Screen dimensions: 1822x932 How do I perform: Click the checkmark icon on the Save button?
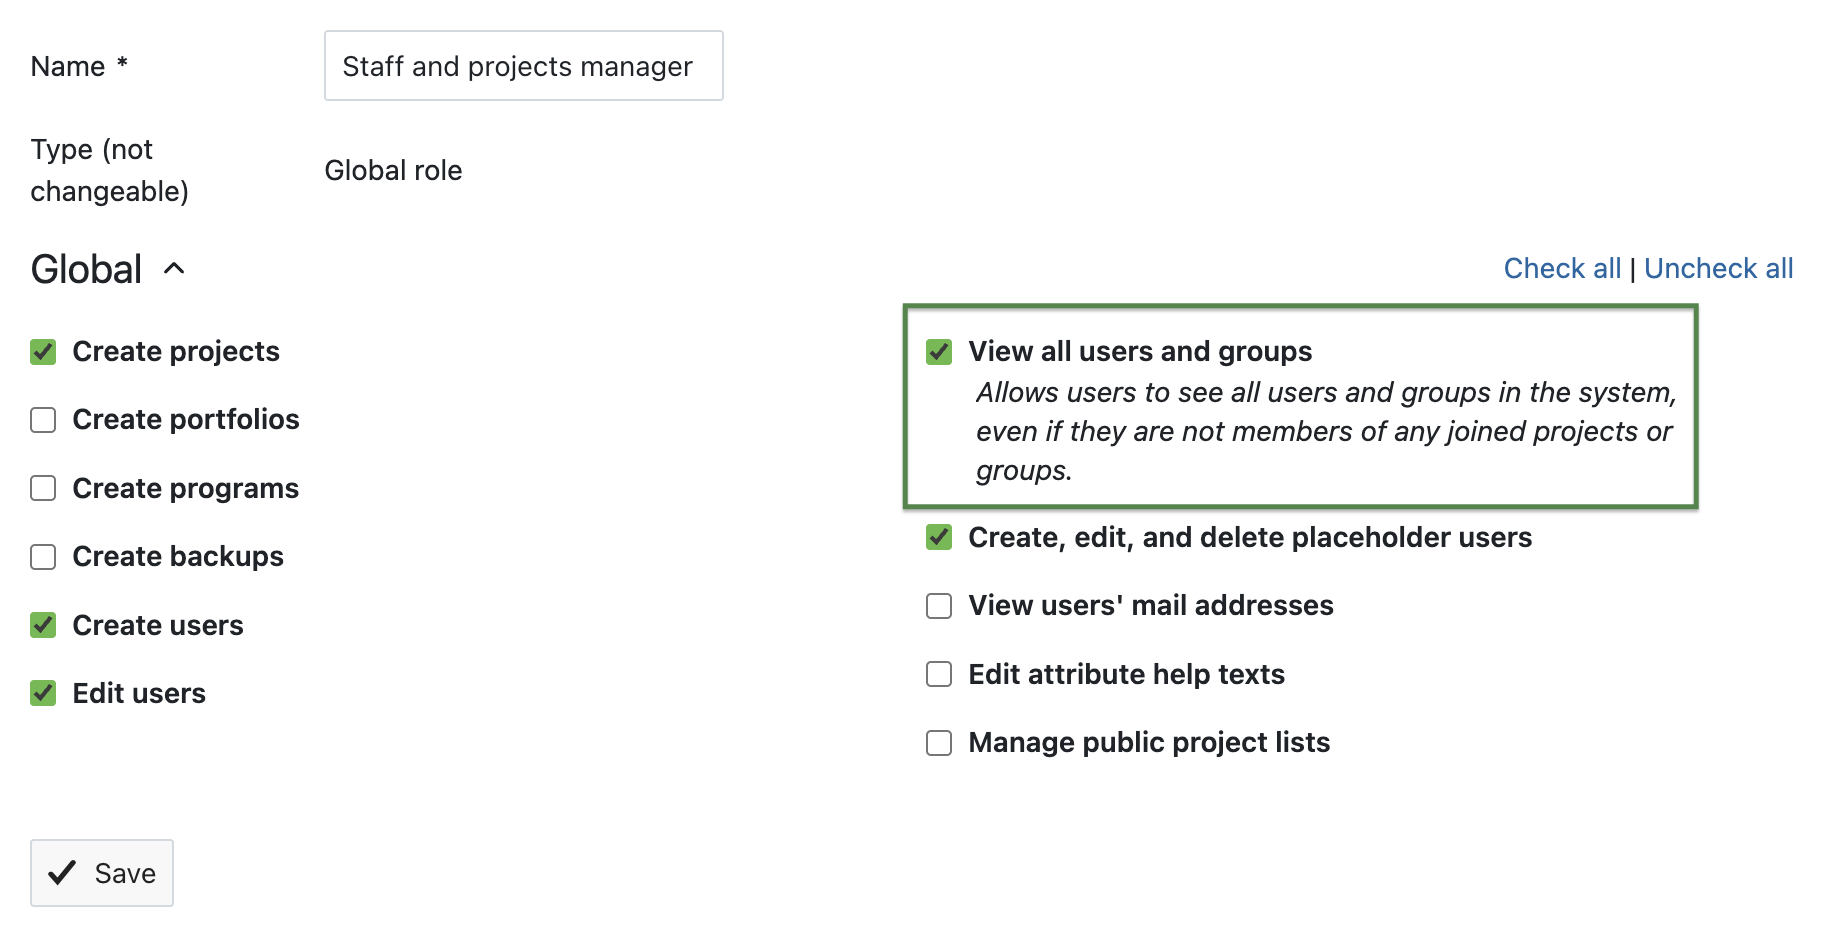pos(62,872)
